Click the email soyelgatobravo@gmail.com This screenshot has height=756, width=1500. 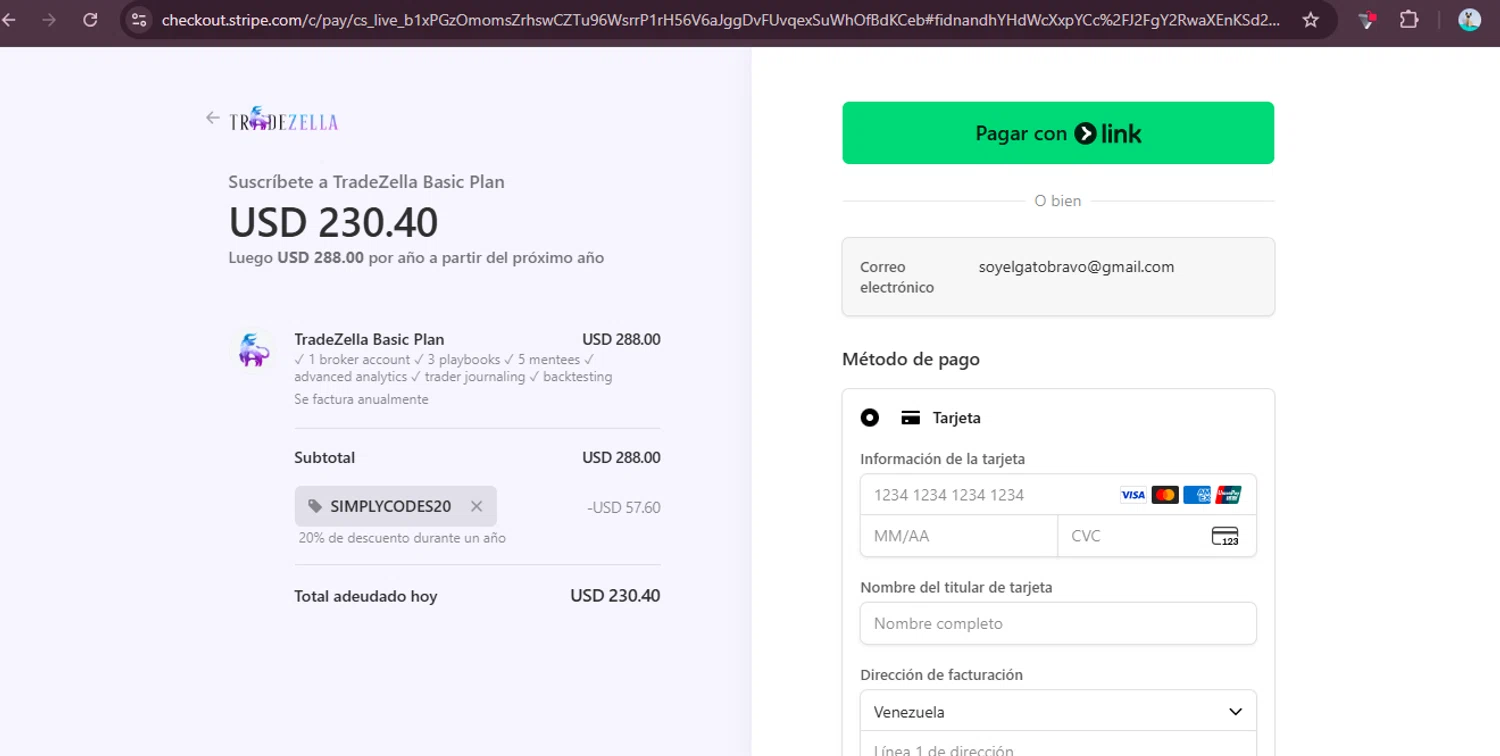point(1076,267)
